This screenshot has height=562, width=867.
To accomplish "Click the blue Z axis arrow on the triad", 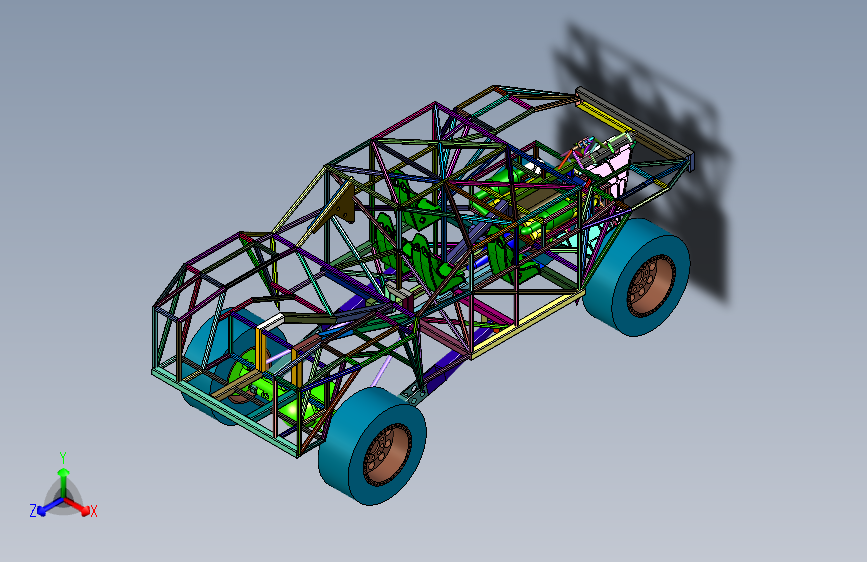I will pos(49,507).
